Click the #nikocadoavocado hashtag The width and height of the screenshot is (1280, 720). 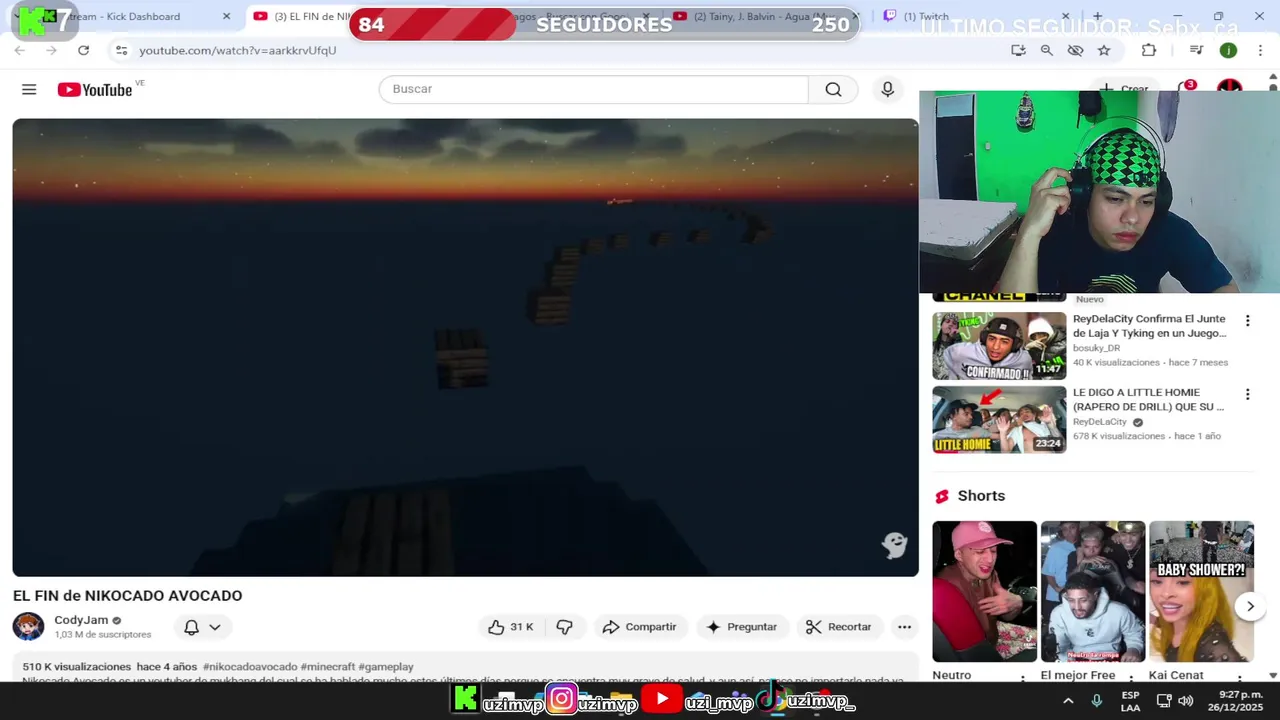point(250,667)
